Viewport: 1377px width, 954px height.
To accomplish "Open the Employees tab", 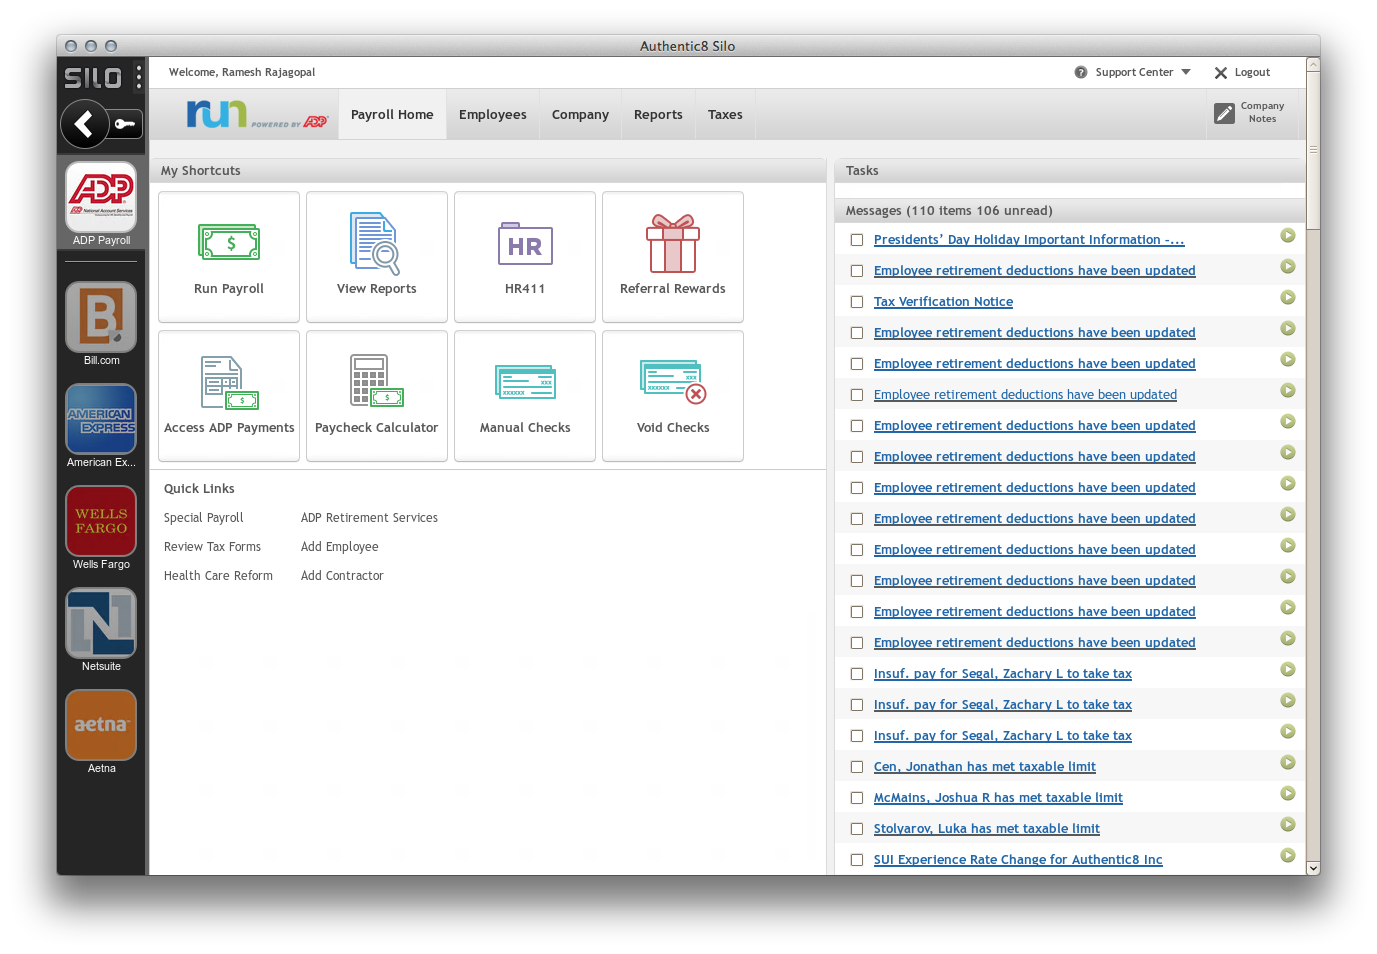I will [493, 115].
